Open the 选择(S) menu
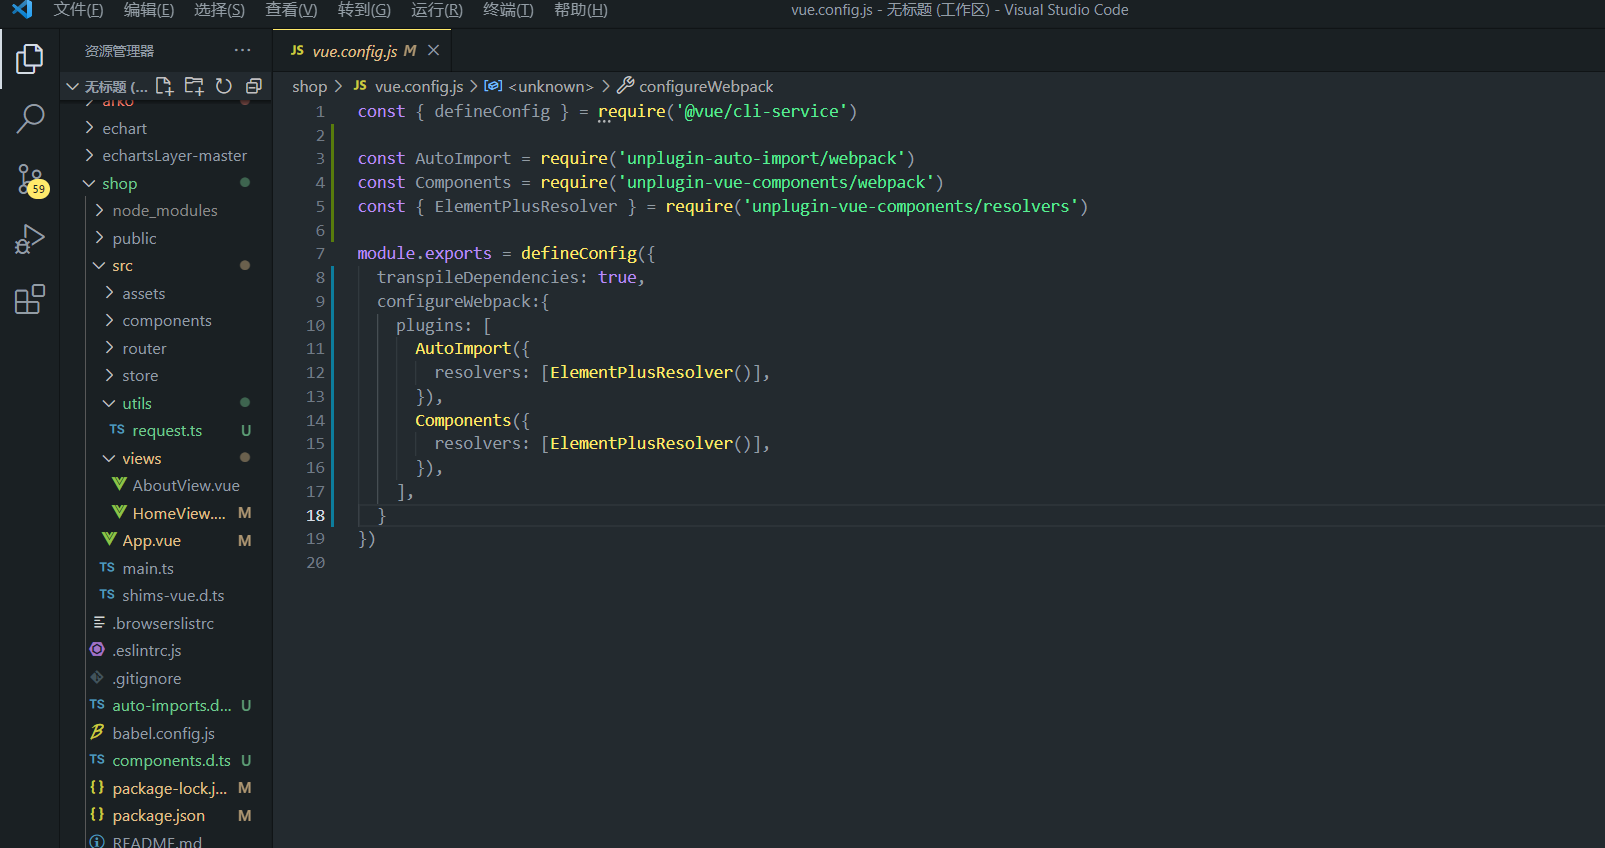 [x=219, y=10]
